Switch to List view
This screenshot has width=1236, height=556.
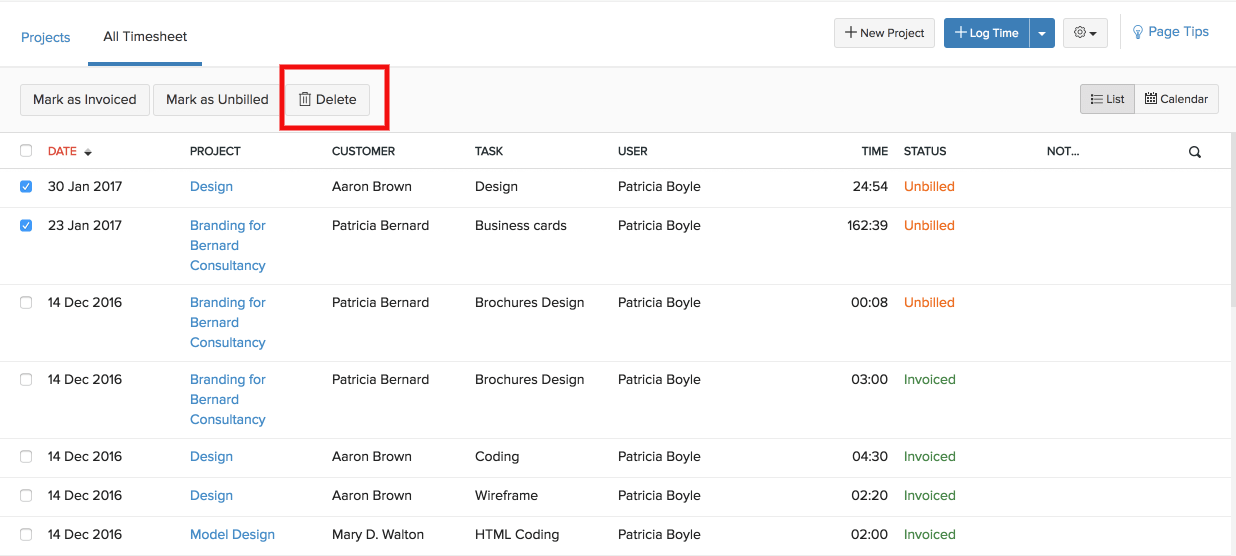tap(1107, 99)
